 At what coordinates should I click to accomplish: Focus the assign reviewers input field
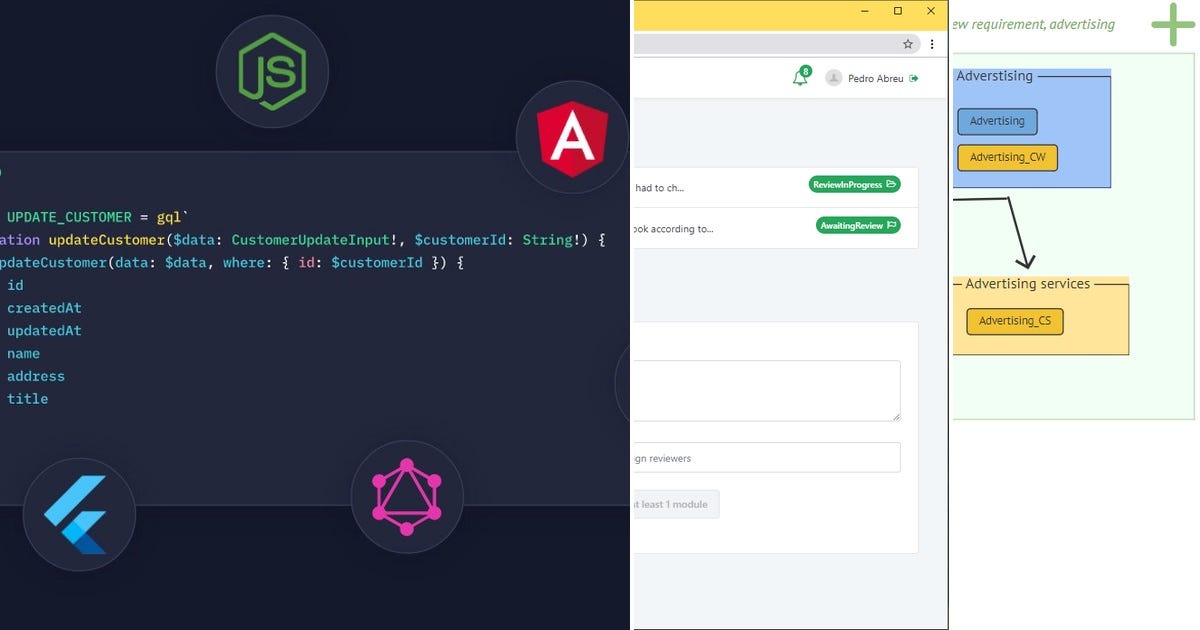[x=767, y=458]
